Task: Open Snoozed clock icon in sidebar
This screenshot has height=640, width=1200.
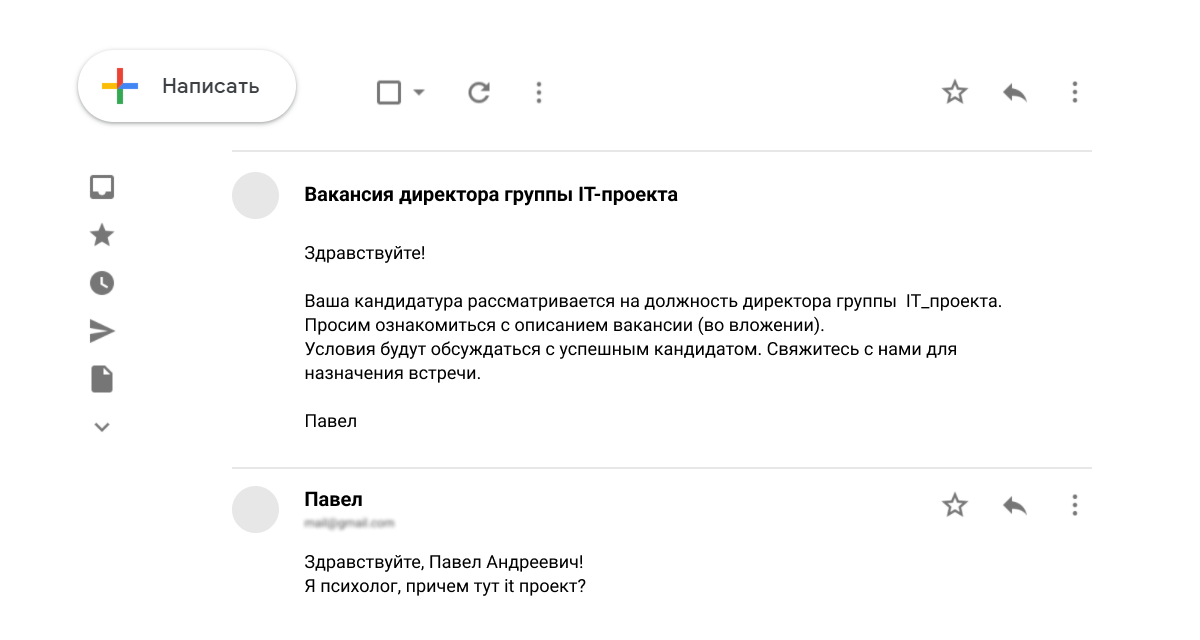Action: [102, 283]
